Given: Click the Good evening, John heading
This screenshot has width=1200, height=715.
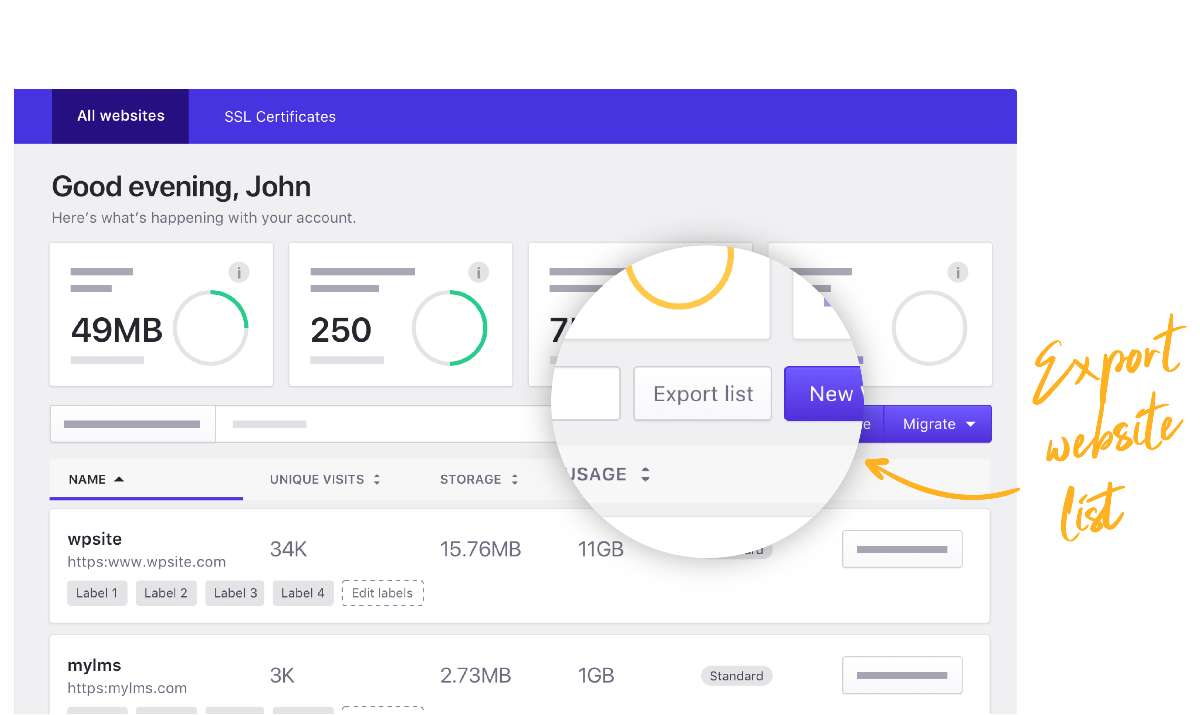Looking at the screenshot, I should [181, 187].
